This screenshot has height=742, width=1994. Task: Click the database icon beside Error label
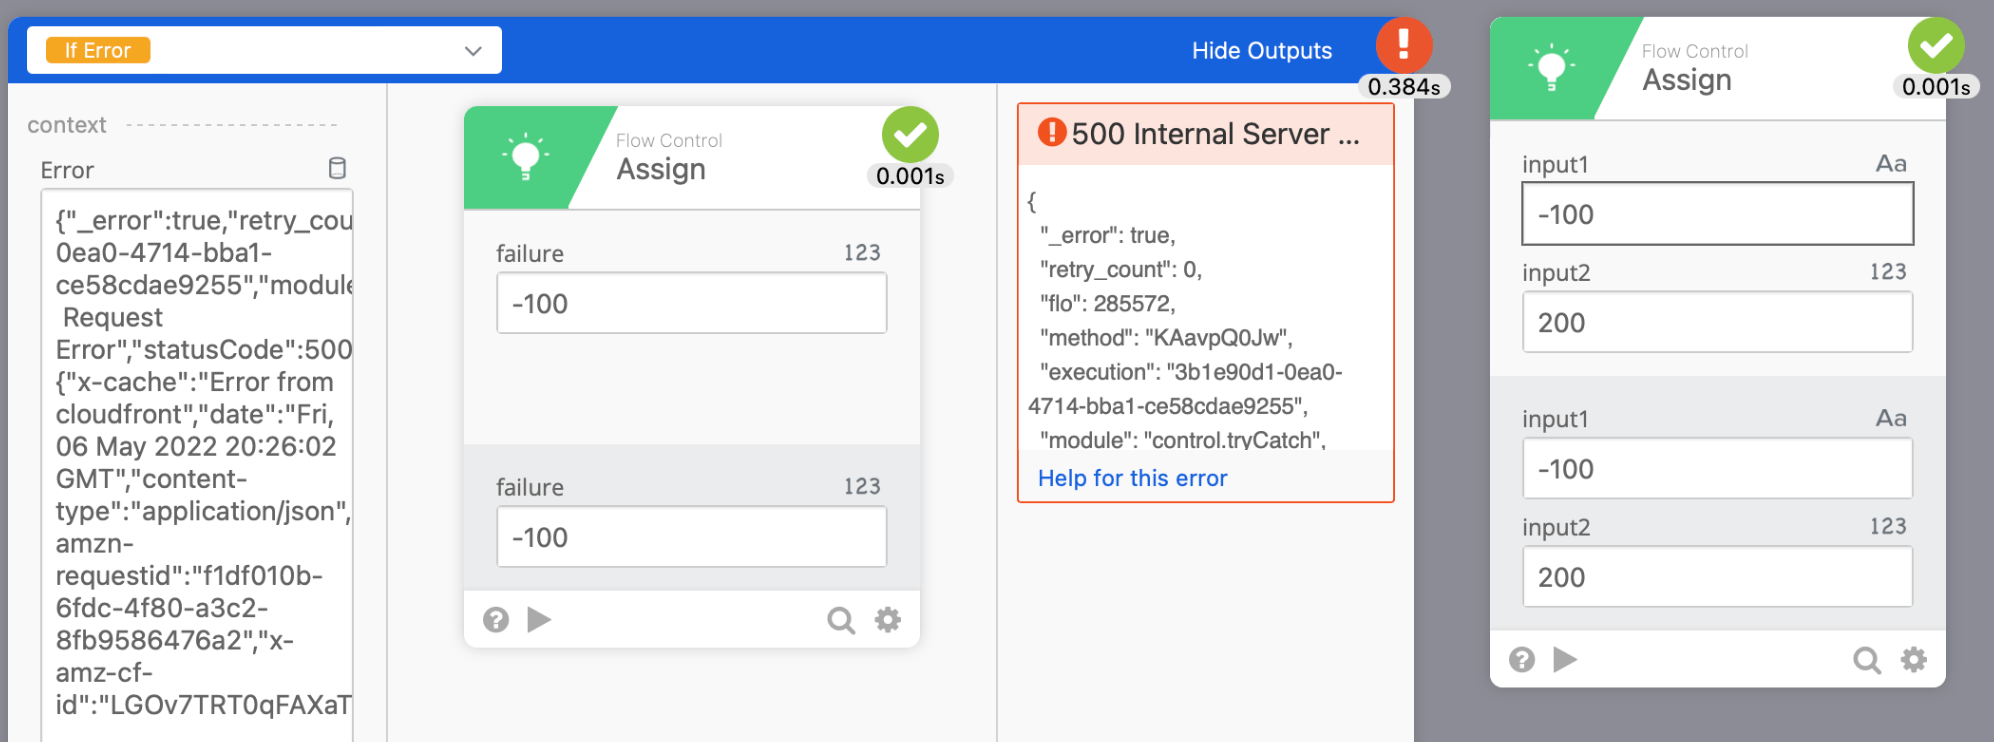[x=338, y=168]
